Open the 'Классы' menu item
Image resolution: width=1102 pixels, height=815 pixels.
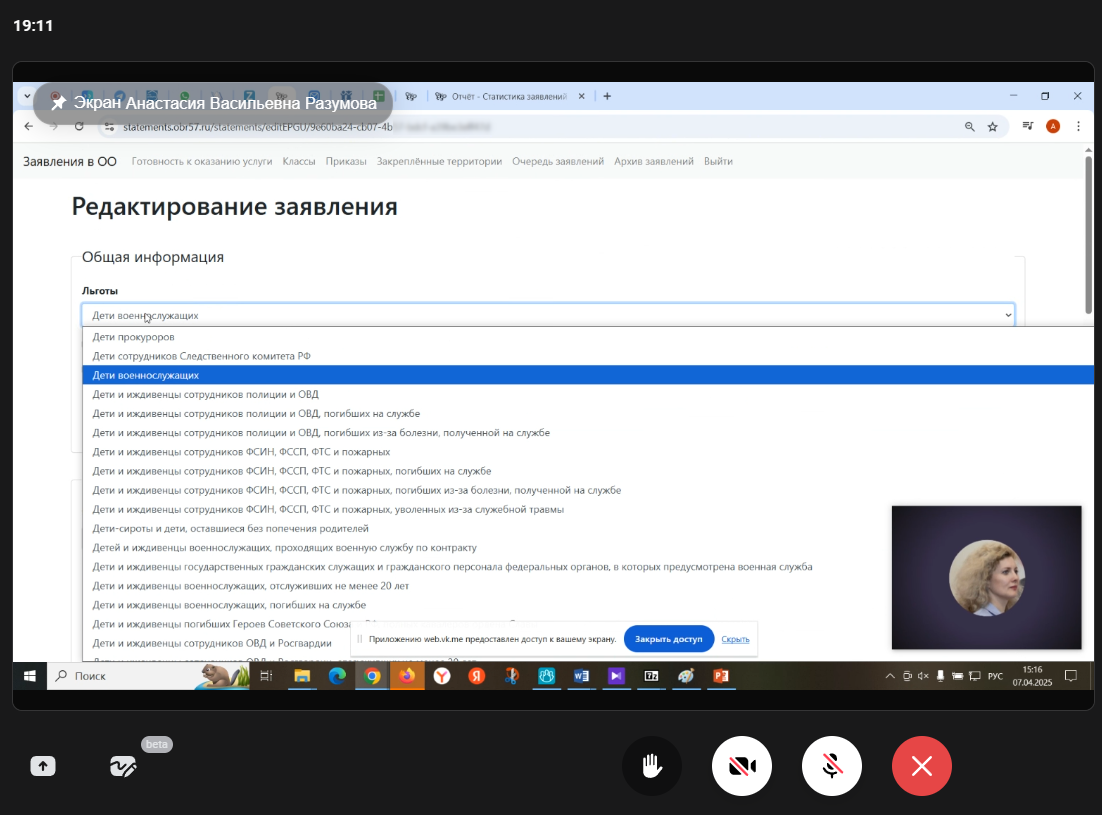299,161
